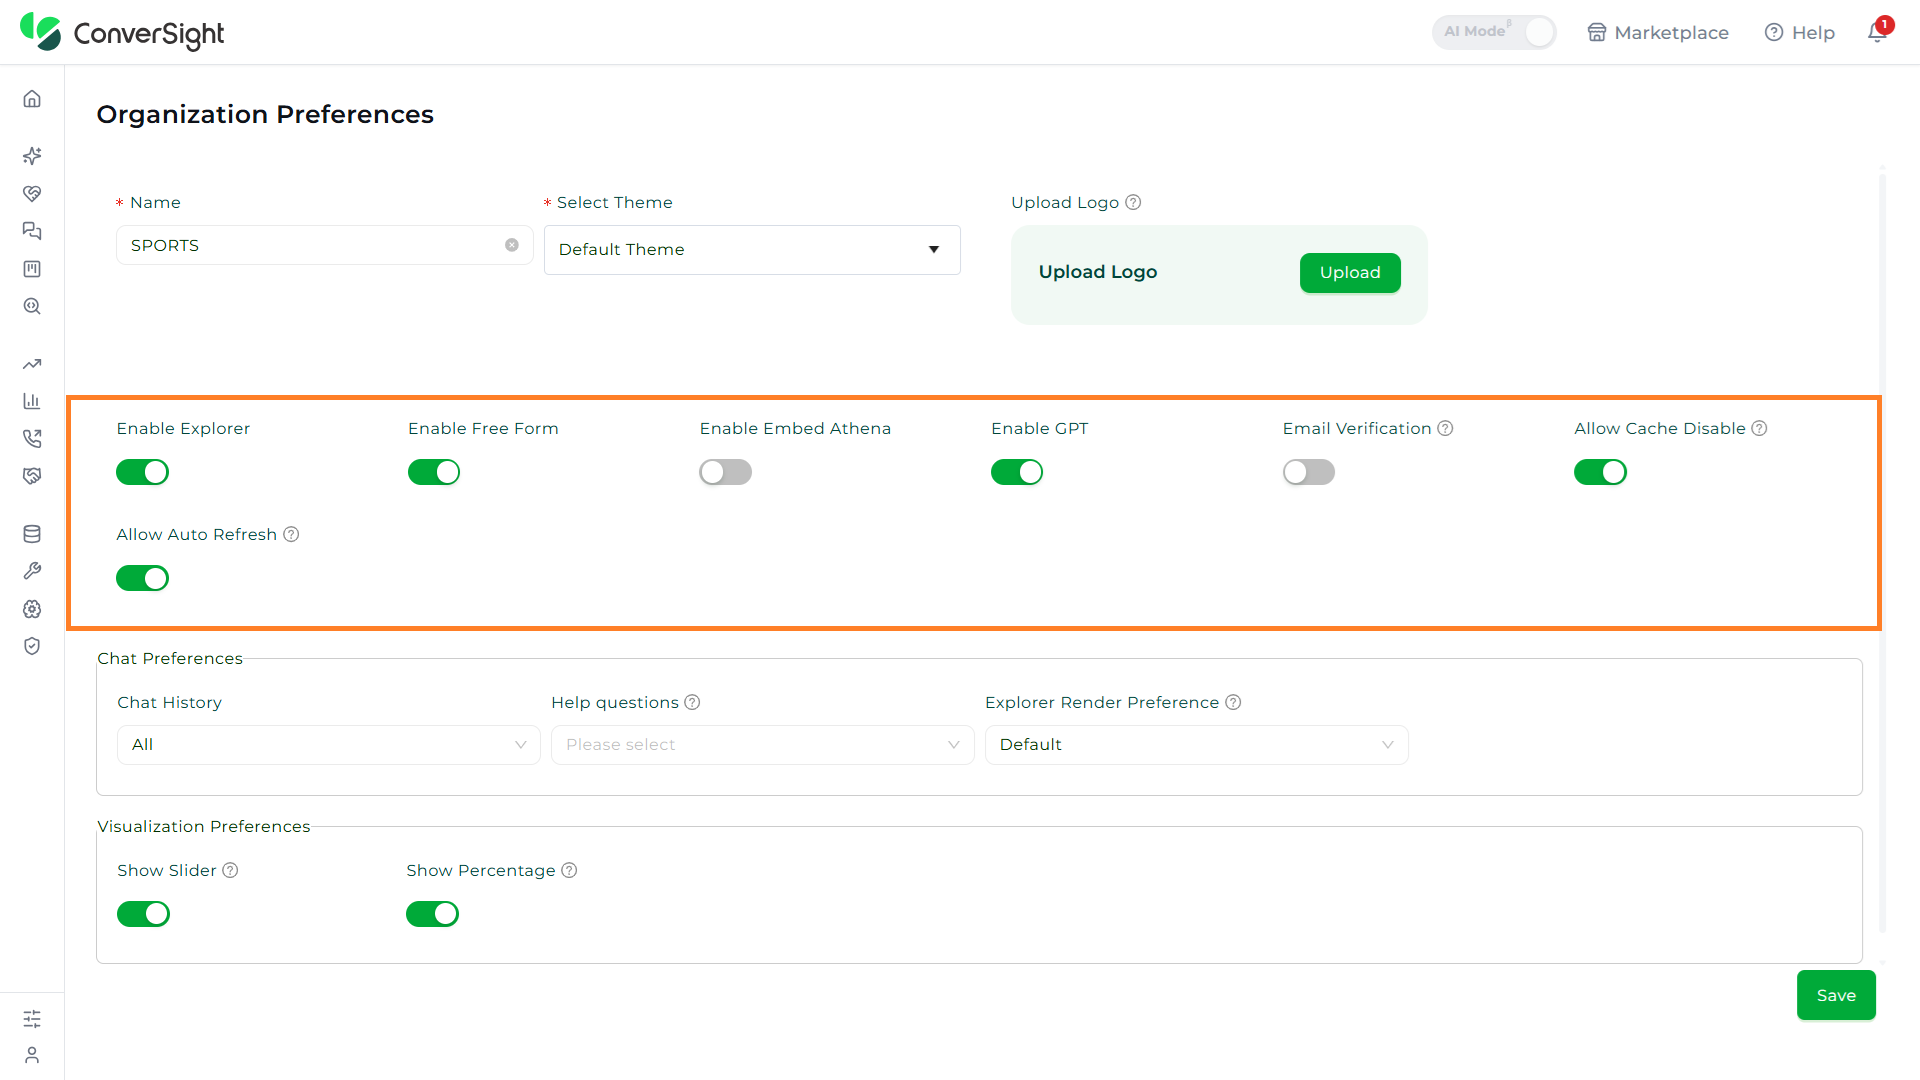Disable the Enable Explorer toggle
Viewport: 1920px width, 1080px height.
(142, 472)
